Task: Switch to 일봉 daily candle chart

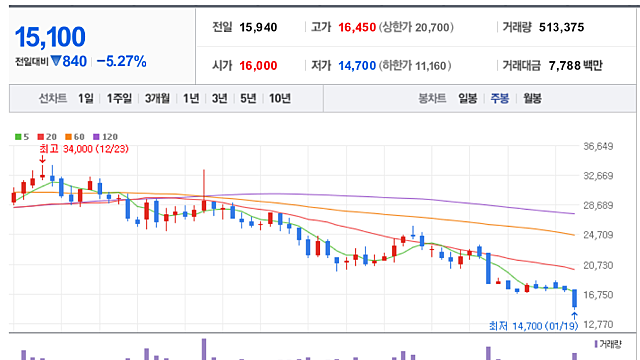Action: 467,98
